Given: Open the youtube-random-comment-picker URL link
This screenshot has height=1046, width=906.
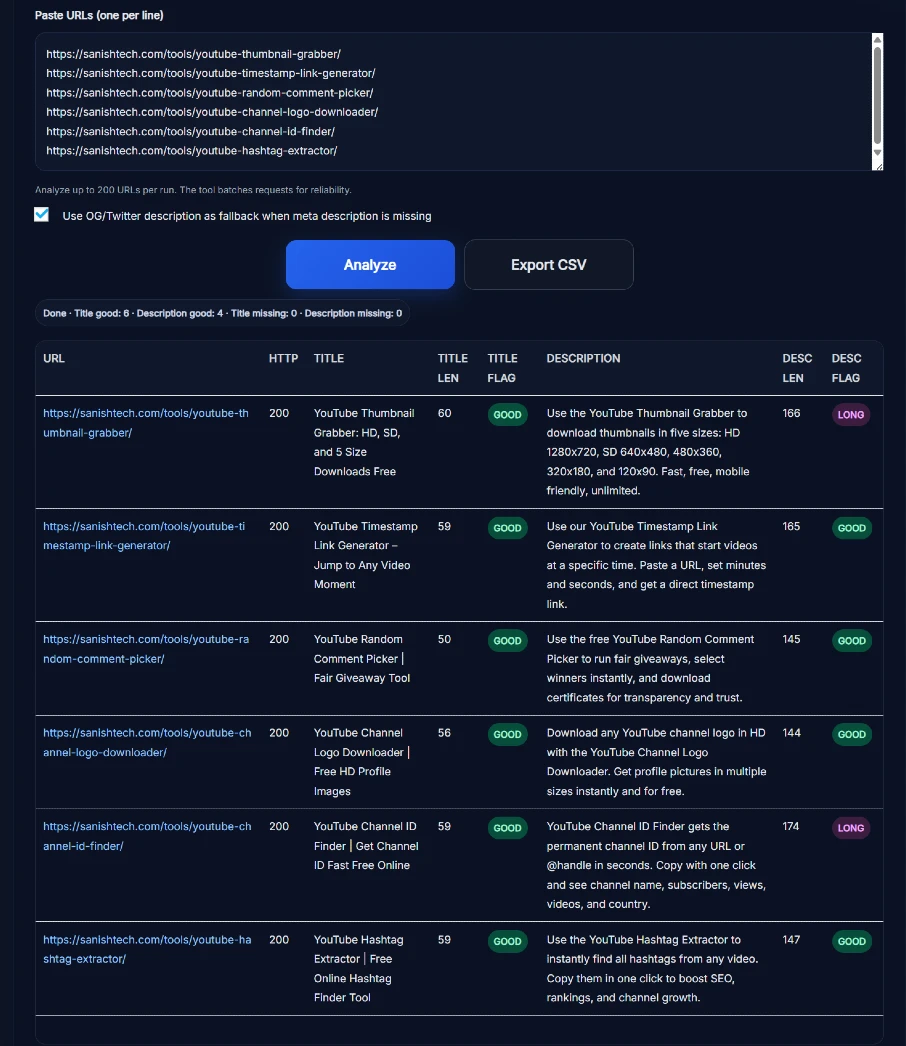Looking at the screenshot, I should pyautogui.click(x=146, y=649).
